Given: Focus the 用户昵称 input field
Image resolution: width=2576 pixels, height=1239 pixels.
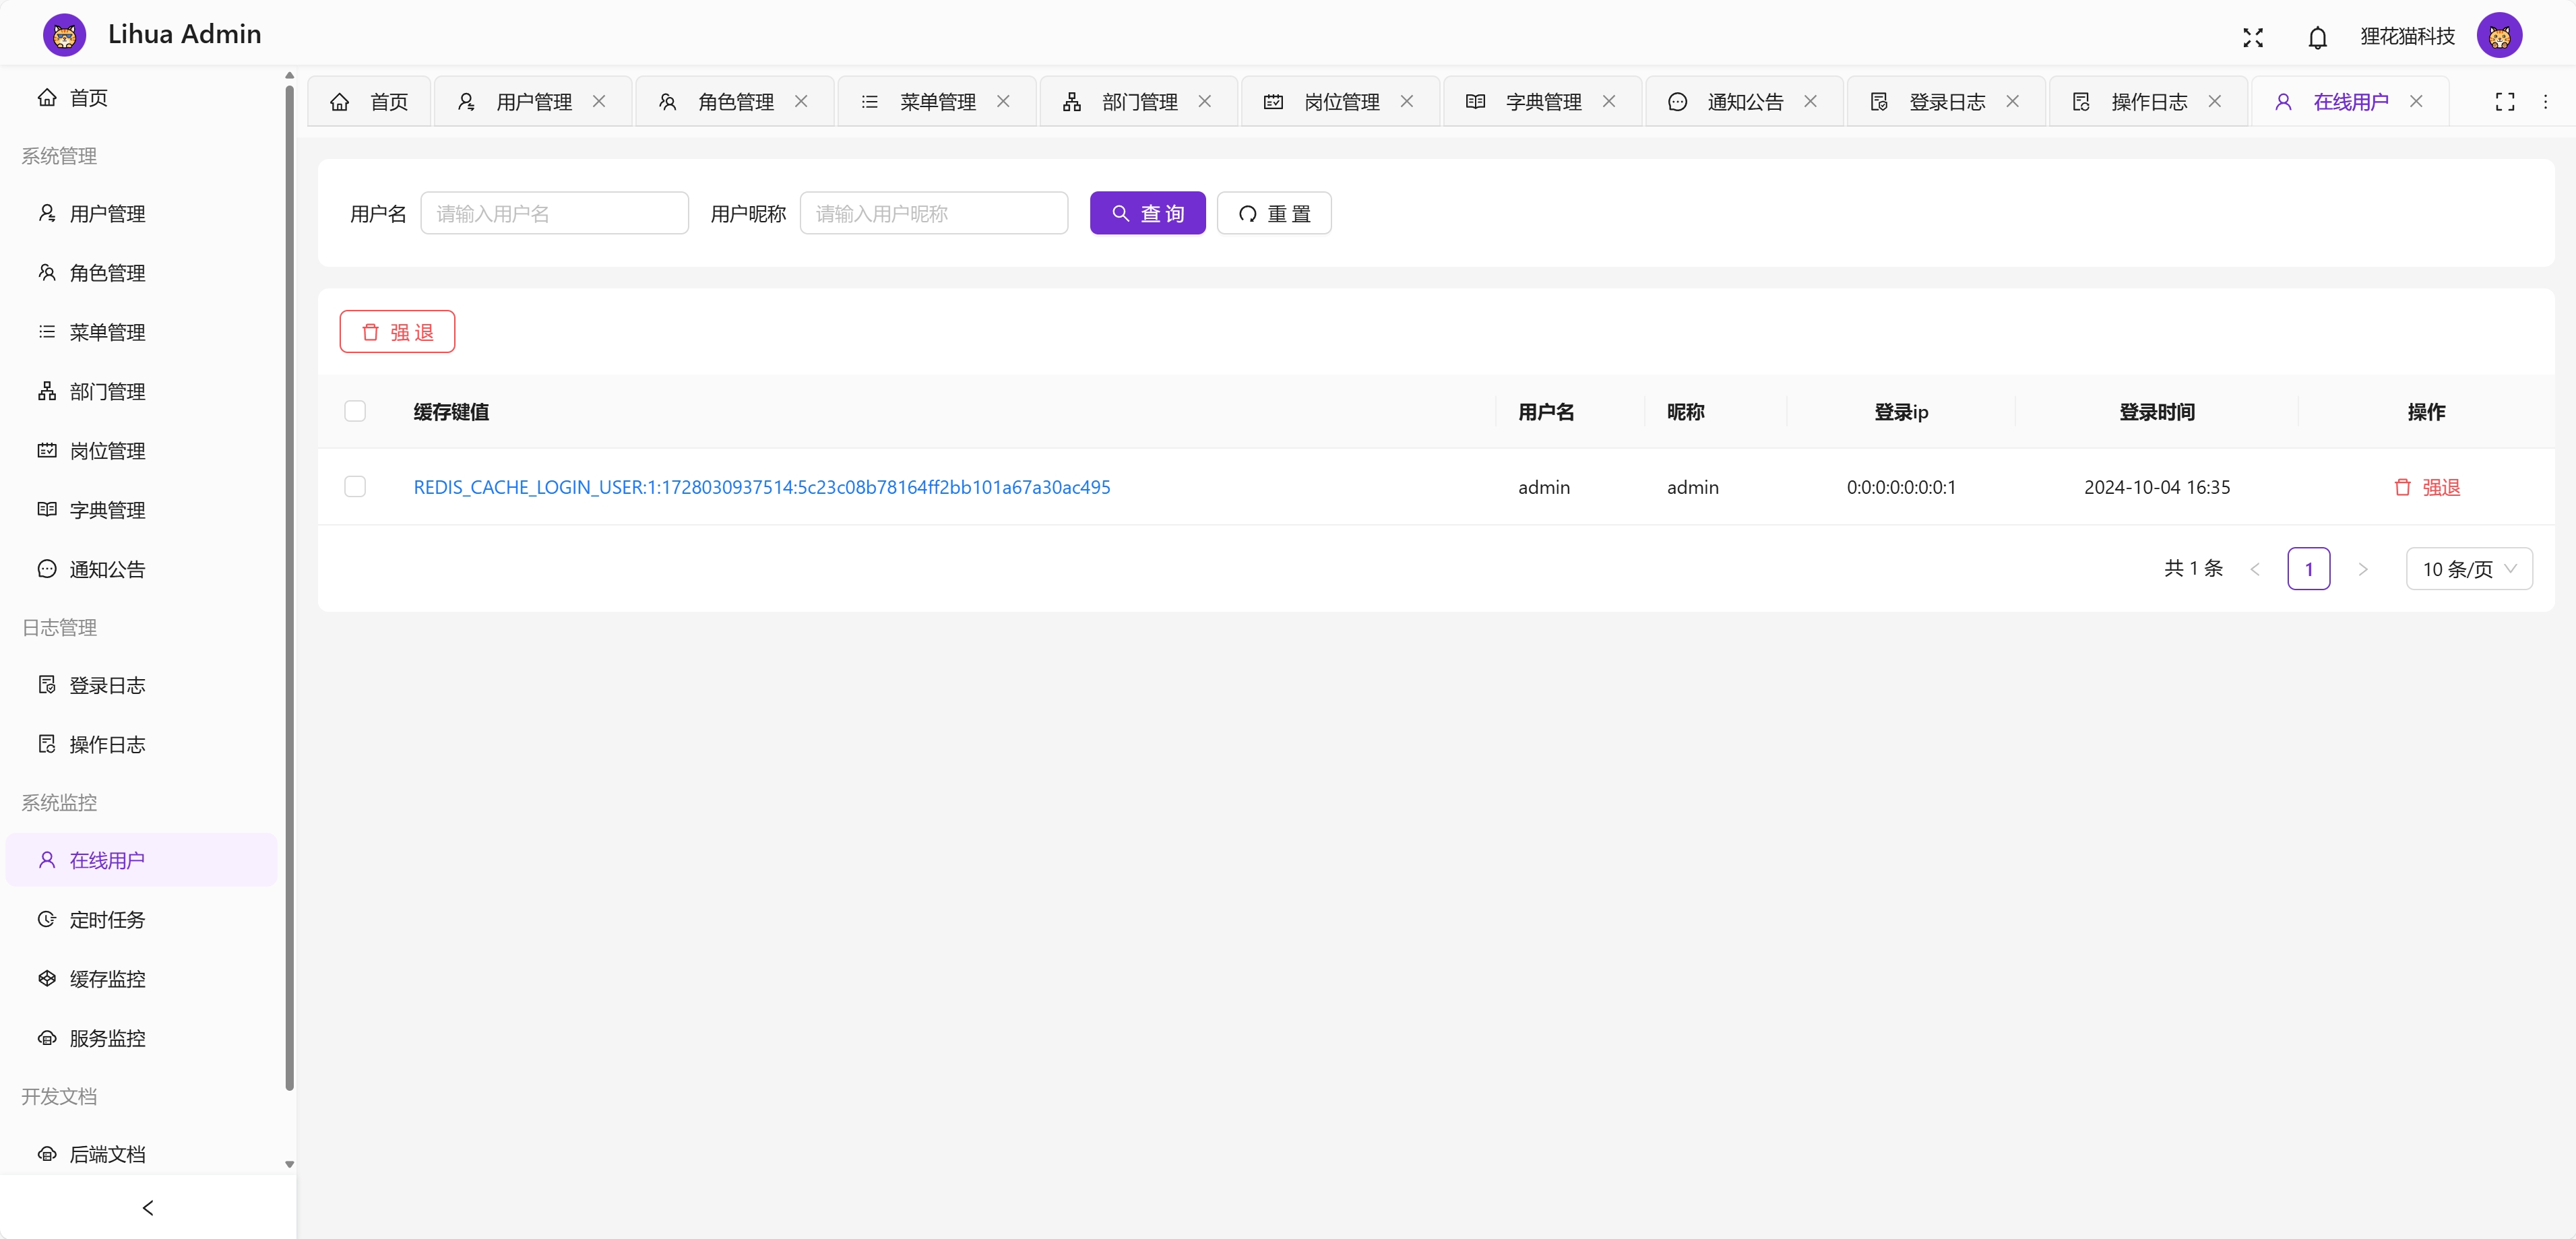Looking at the screenshot, I should 934,213.
